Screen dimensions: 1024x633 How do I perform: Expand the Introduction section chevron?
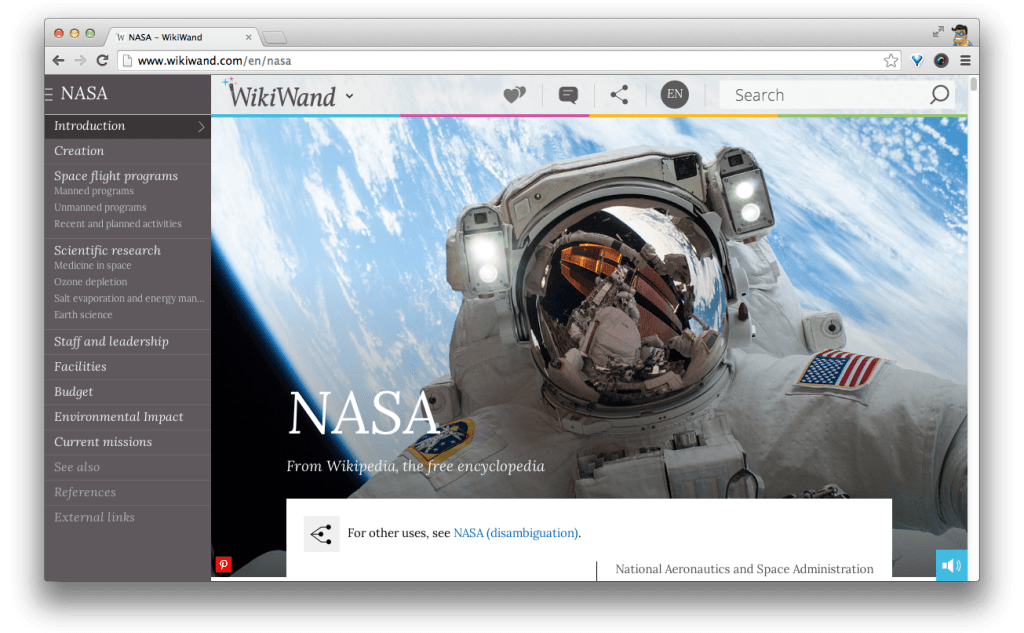pyautogui.click(x=200, y=126)
